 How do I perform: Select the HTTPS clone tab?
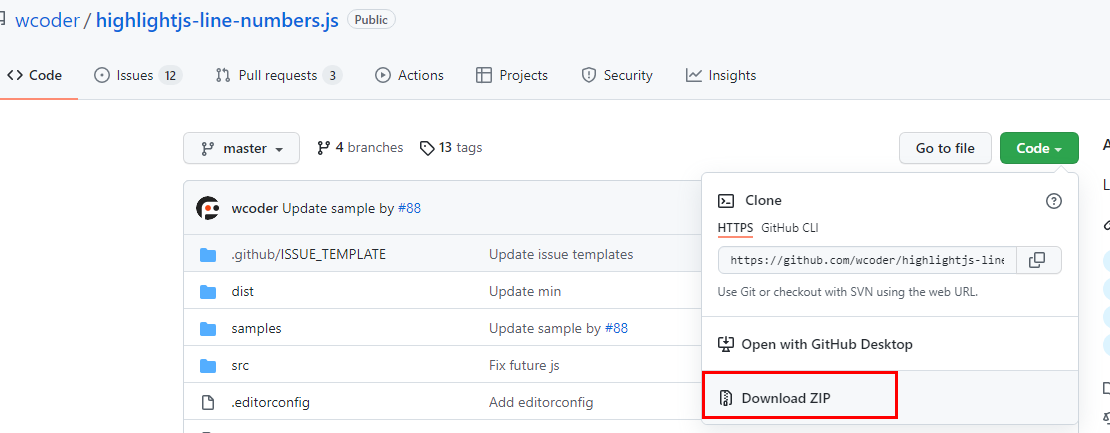pos(736,228)
